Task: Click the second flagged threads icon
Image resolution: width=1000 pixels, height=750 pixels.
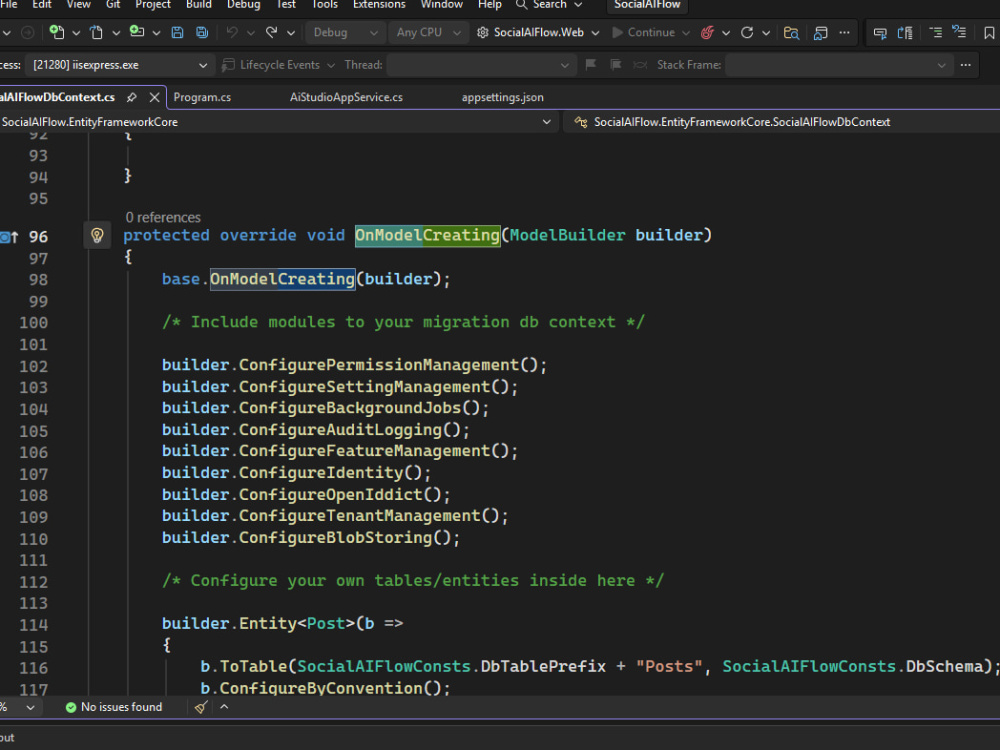Action: tap(615, 65)
